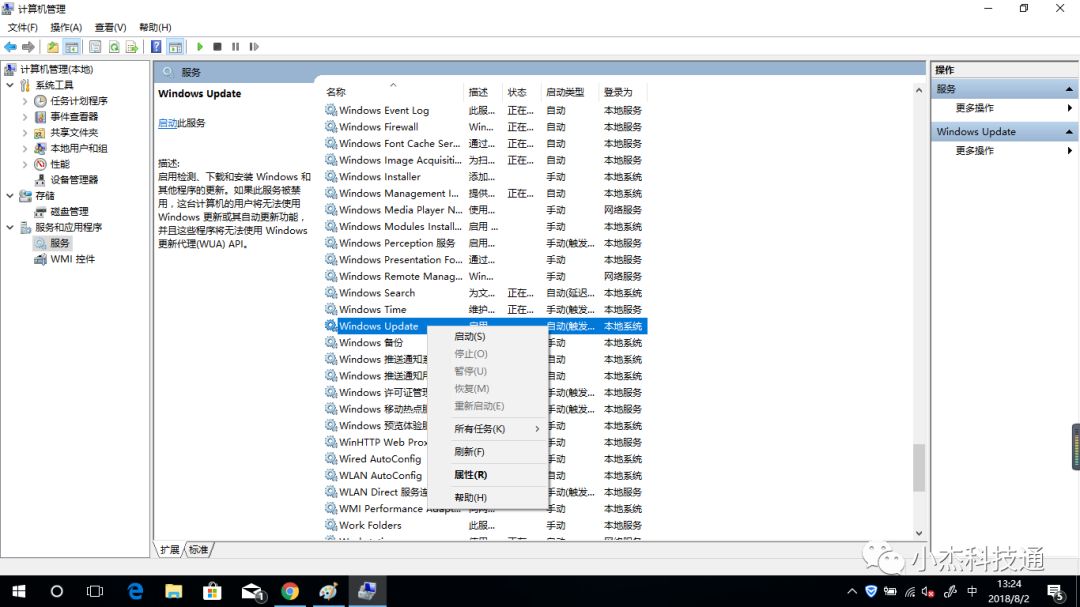Select 事件查看器 in the tree

coord(74,116)
